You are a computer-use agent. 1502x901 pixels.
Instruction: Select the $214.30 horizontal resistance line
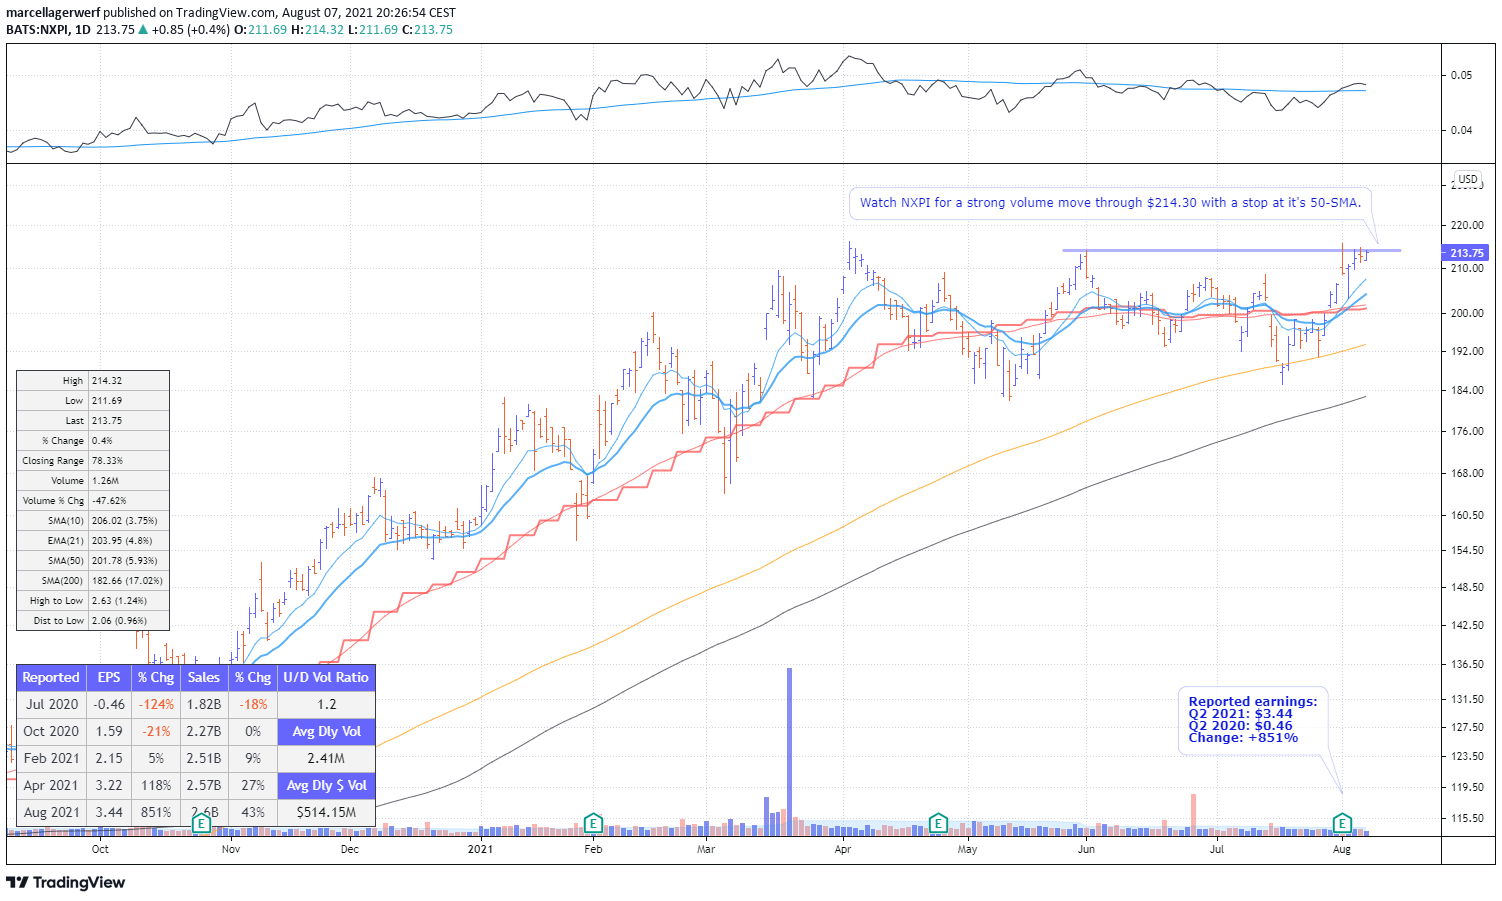tap(1231, 250)
